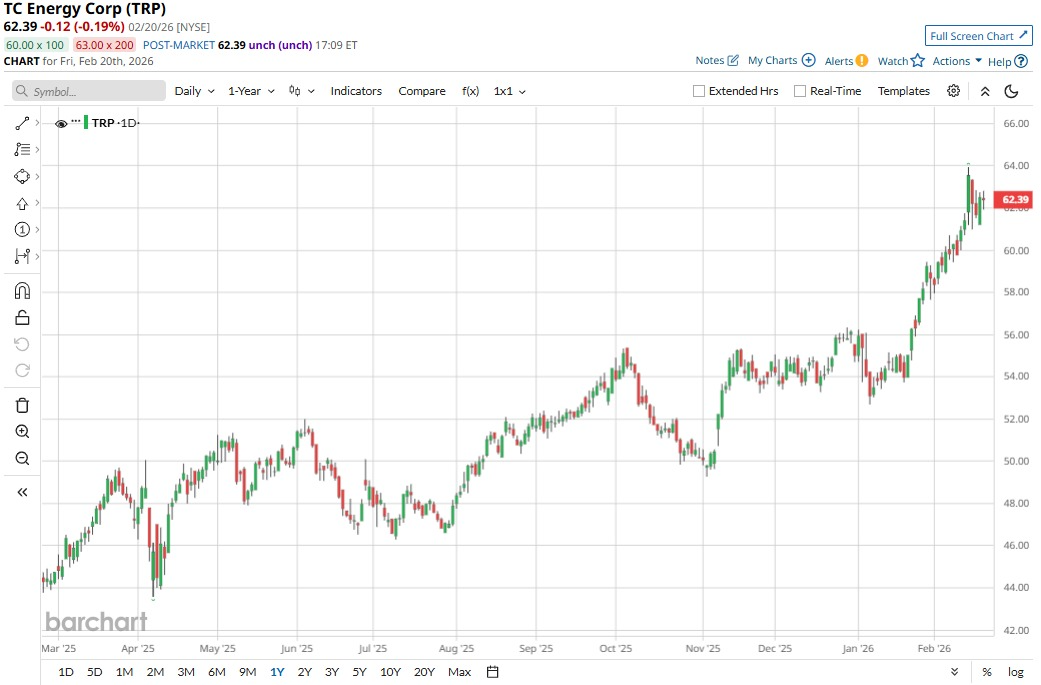
Task: Open TRP series options ellipsis
Action: pos(76,121)
